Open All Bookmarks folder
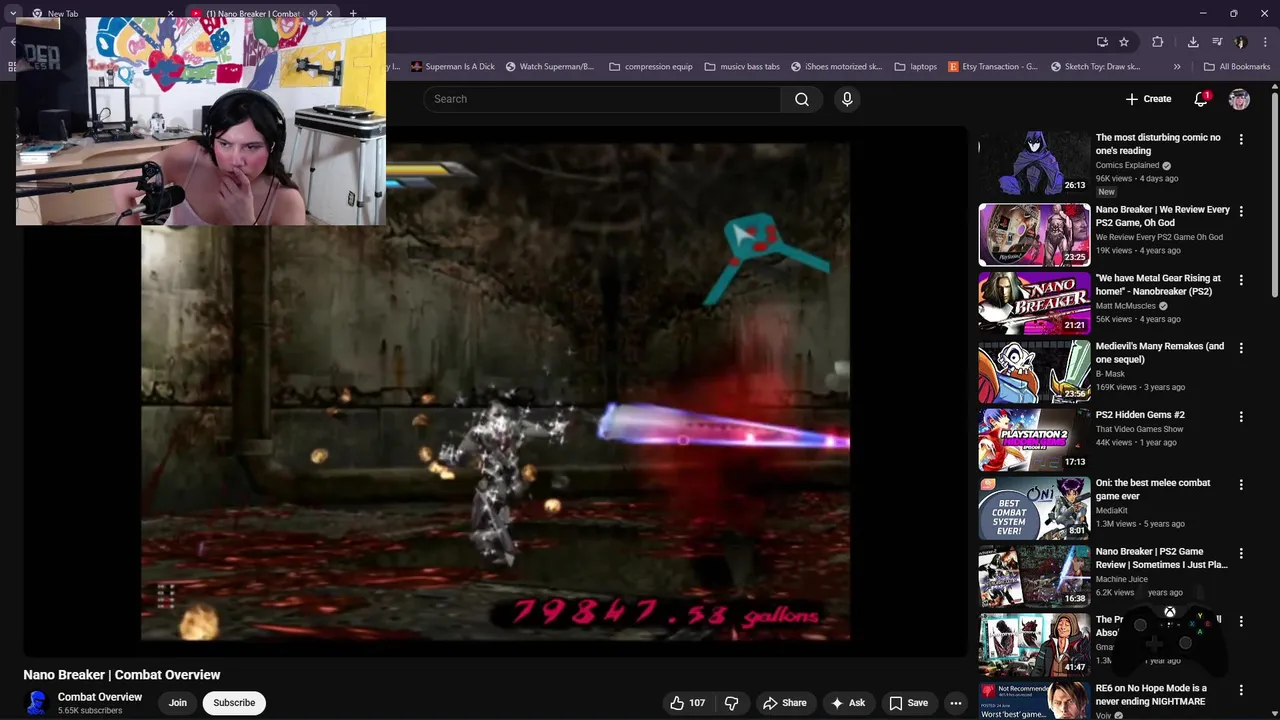Screen dimensions: 1280x720 1237,67
